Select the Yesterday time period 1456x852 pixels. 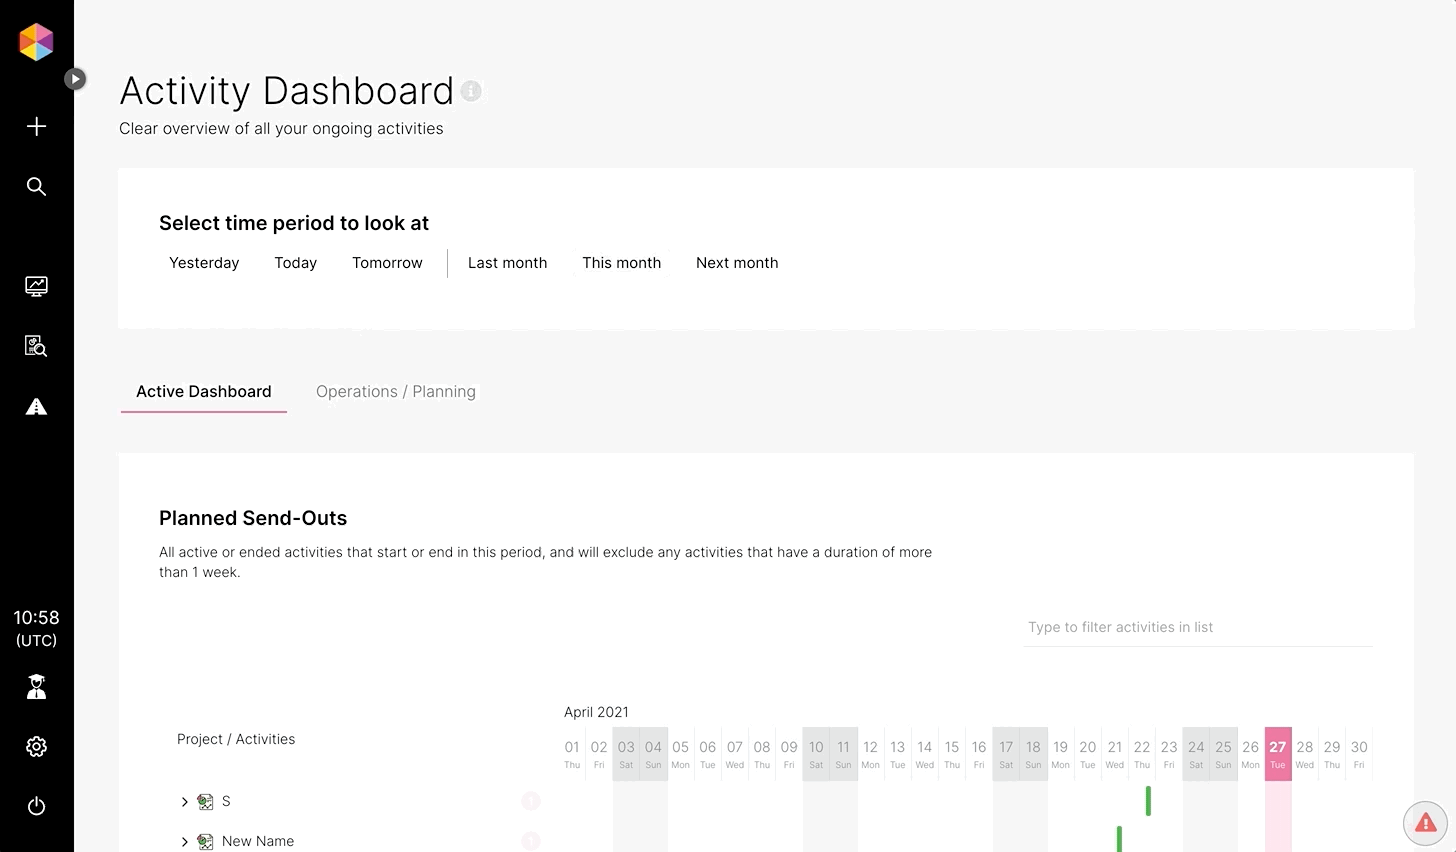[x=204, y=263]
